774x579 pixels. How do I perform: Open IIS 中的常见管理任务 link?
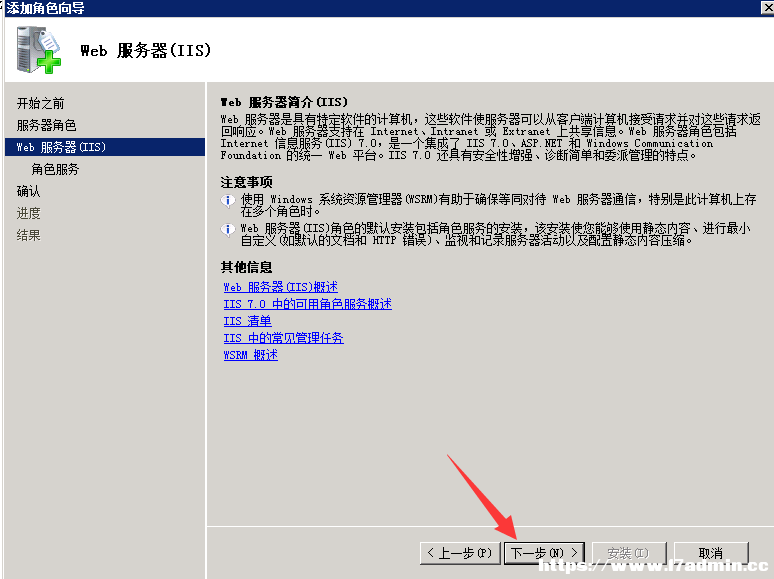pyautogui.click(x=283, y=338)
